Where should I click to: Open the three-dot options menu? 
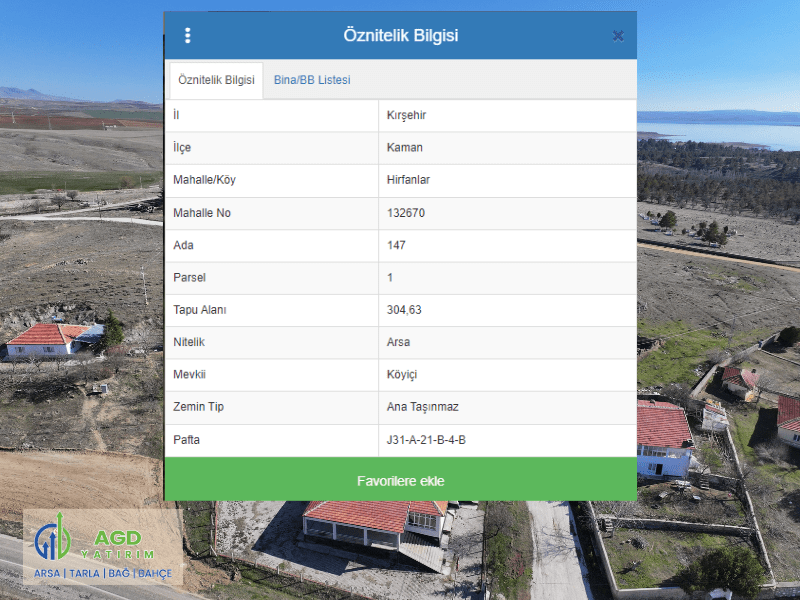coord(187,36)
